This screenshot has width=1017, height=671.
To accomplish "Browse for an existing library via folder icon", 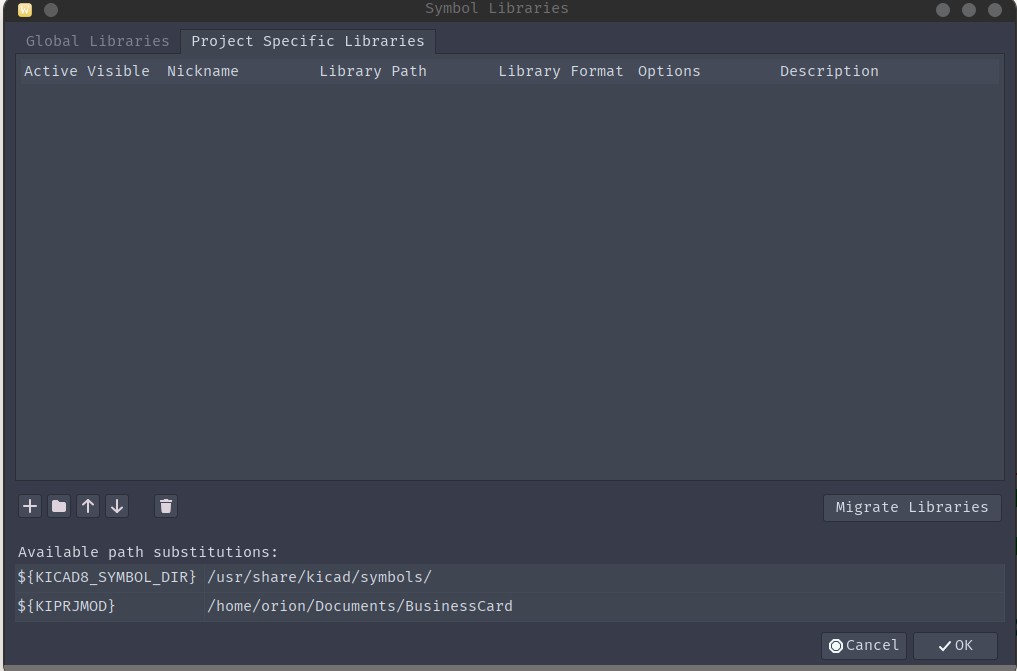I will tap(58, 506).
